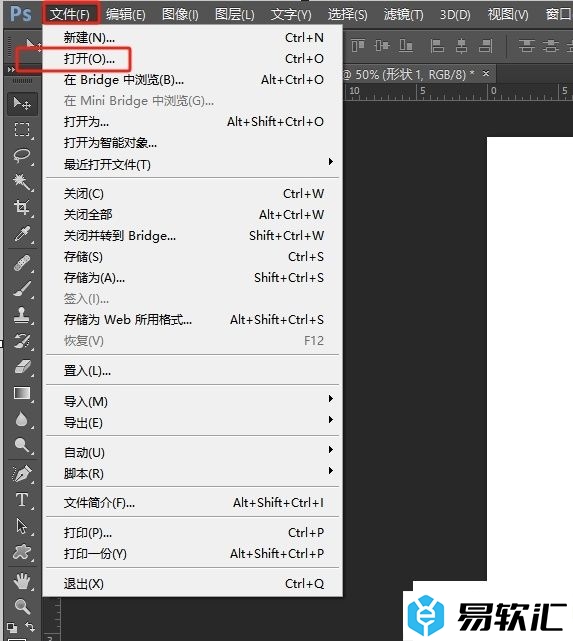Open the 图层(L) menu

pos(235,14)
